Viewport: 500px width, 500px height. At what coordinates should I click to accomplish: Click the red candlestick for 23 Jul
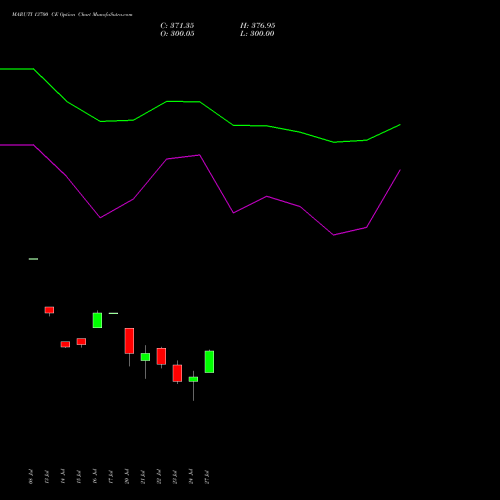[177, 373]
